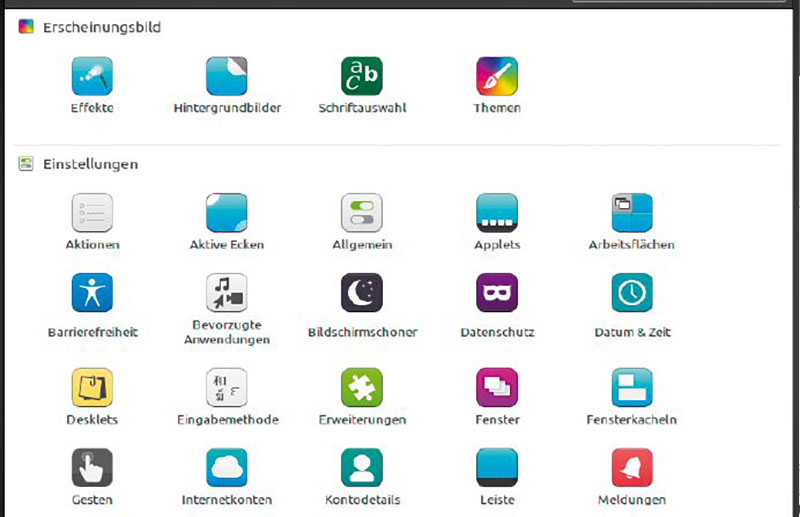Open the Schriftauswahl font settings
The width and height of the screenshot is (800, 517).
click(362, 76)
